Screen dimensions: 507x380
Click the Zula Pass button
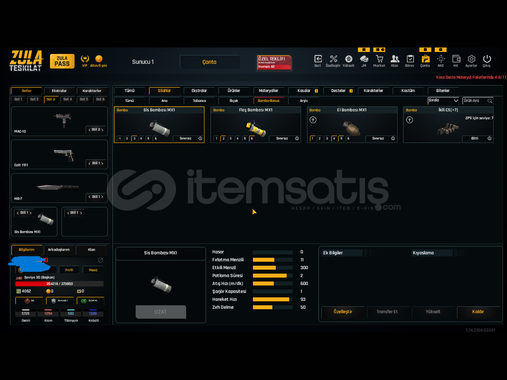pyautogui.click(x=62, y=61)
